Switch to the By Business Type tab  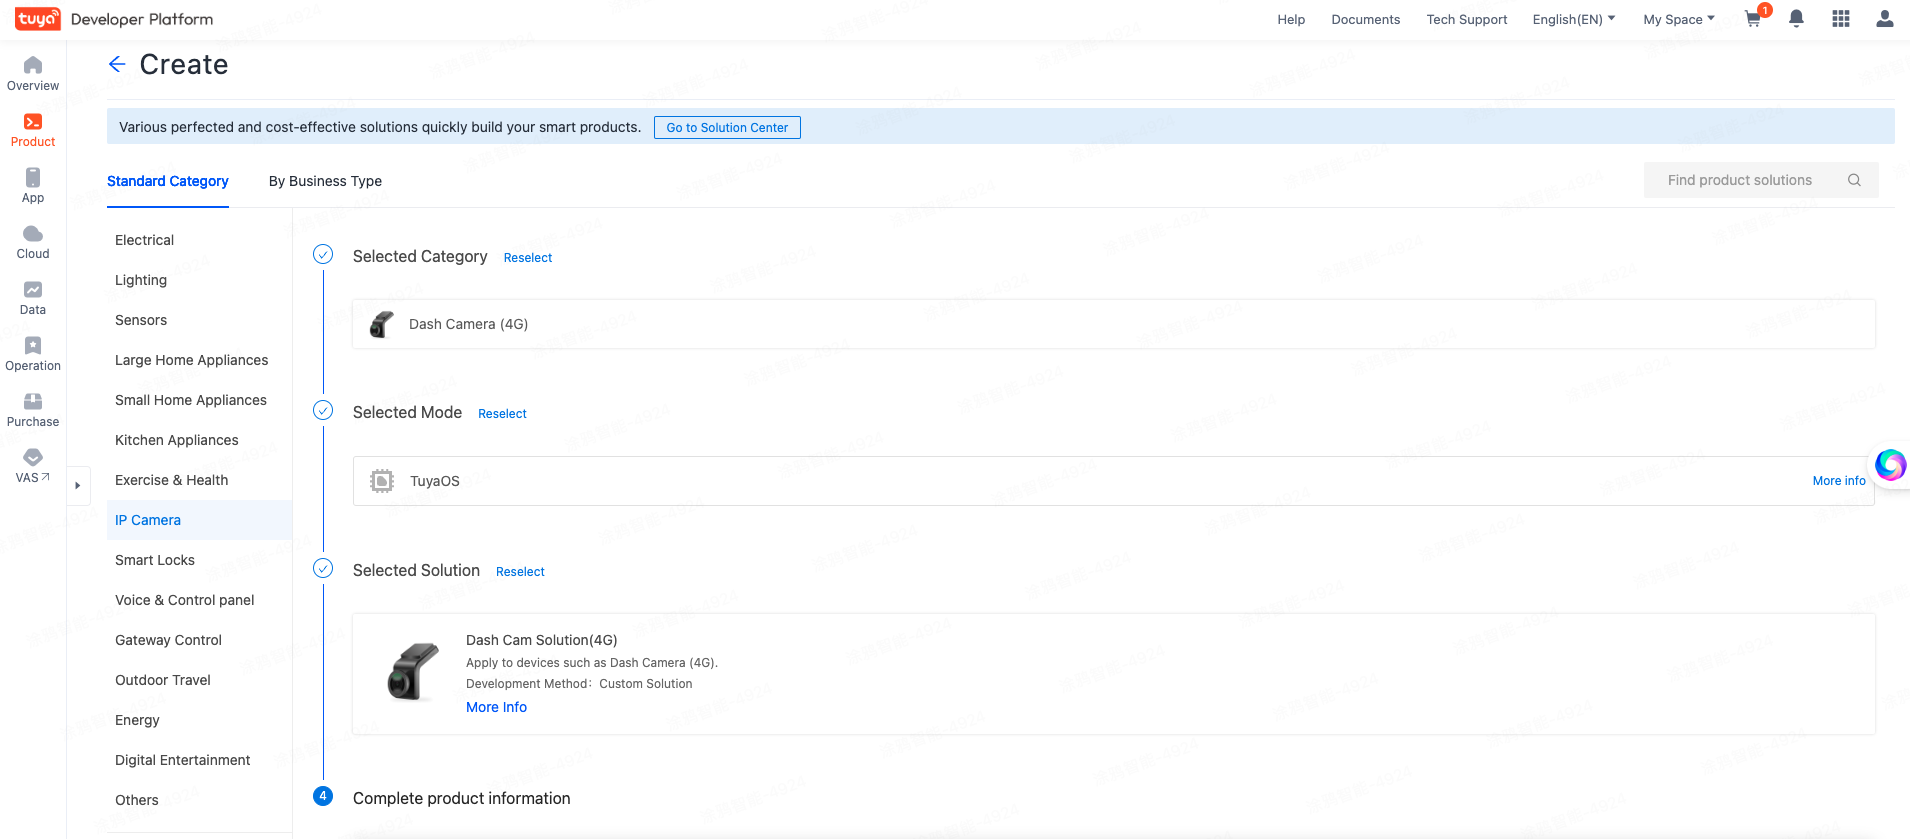tap(325, 181)
